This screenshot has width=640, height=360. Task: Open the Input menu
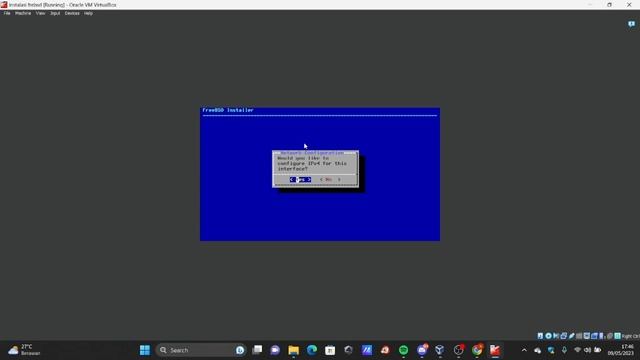tap(55, 13)
